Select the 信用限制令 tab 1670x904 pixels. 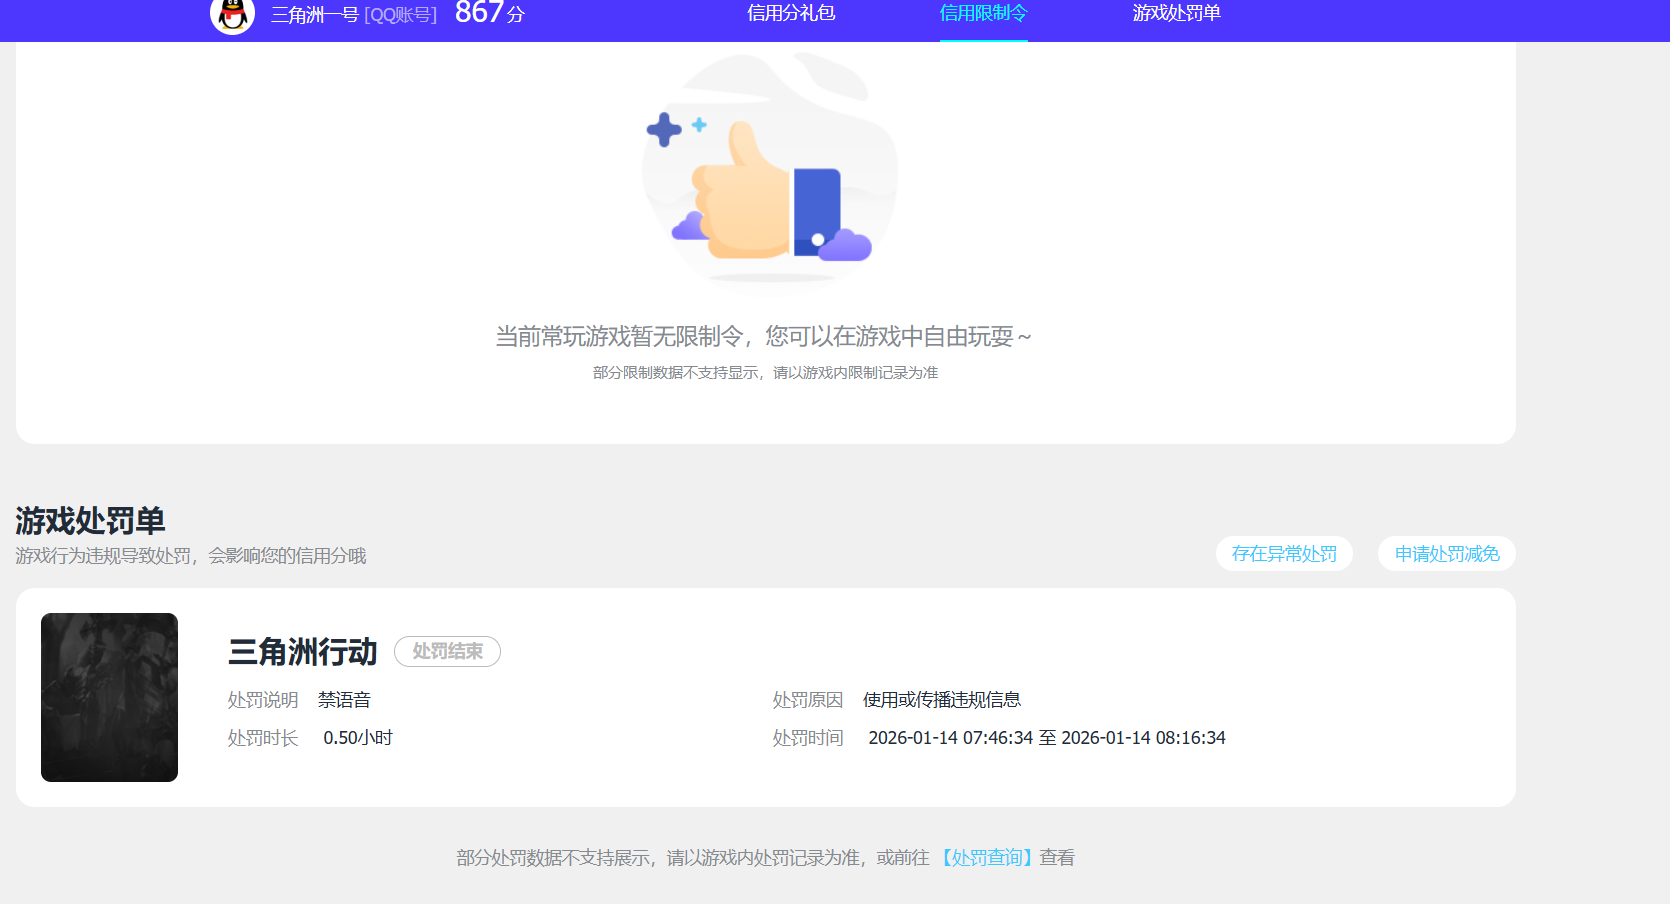click(983, 13)
